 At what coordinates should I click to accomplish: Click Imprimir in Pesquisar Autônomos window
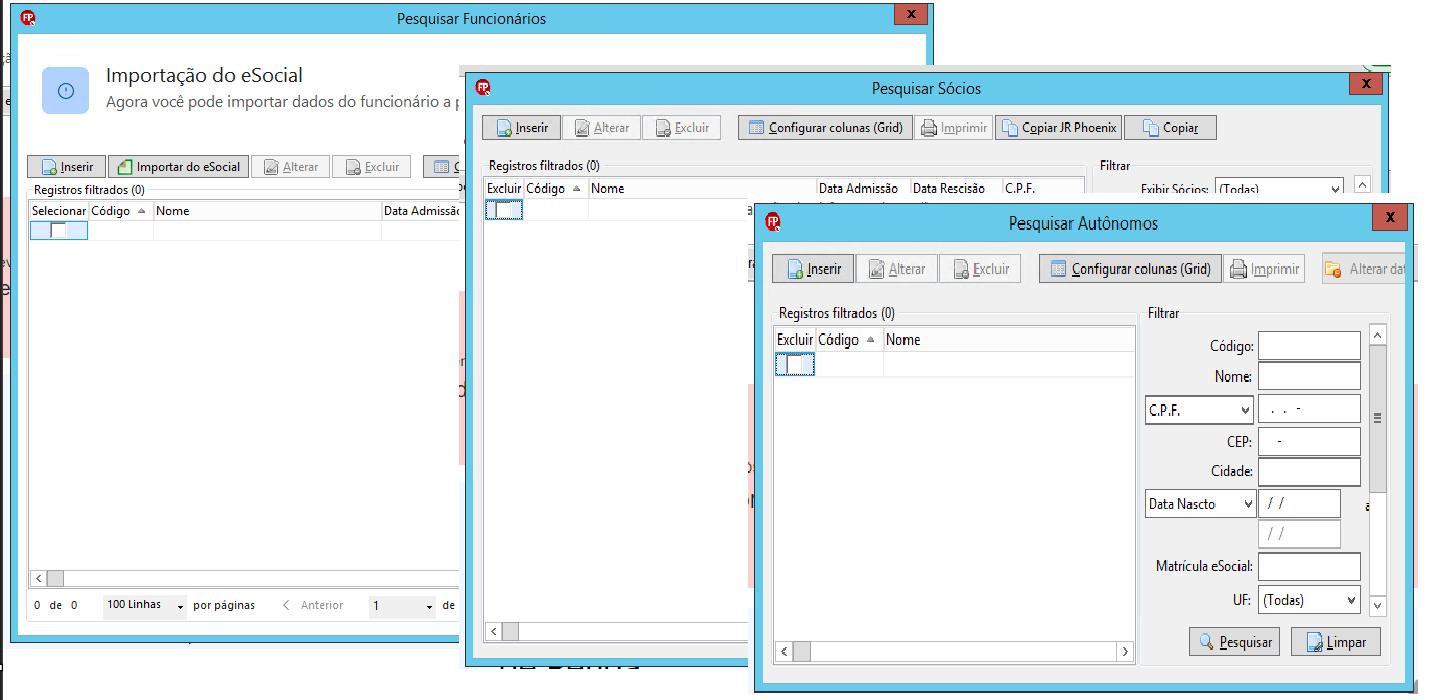(x=1265, y=269)
